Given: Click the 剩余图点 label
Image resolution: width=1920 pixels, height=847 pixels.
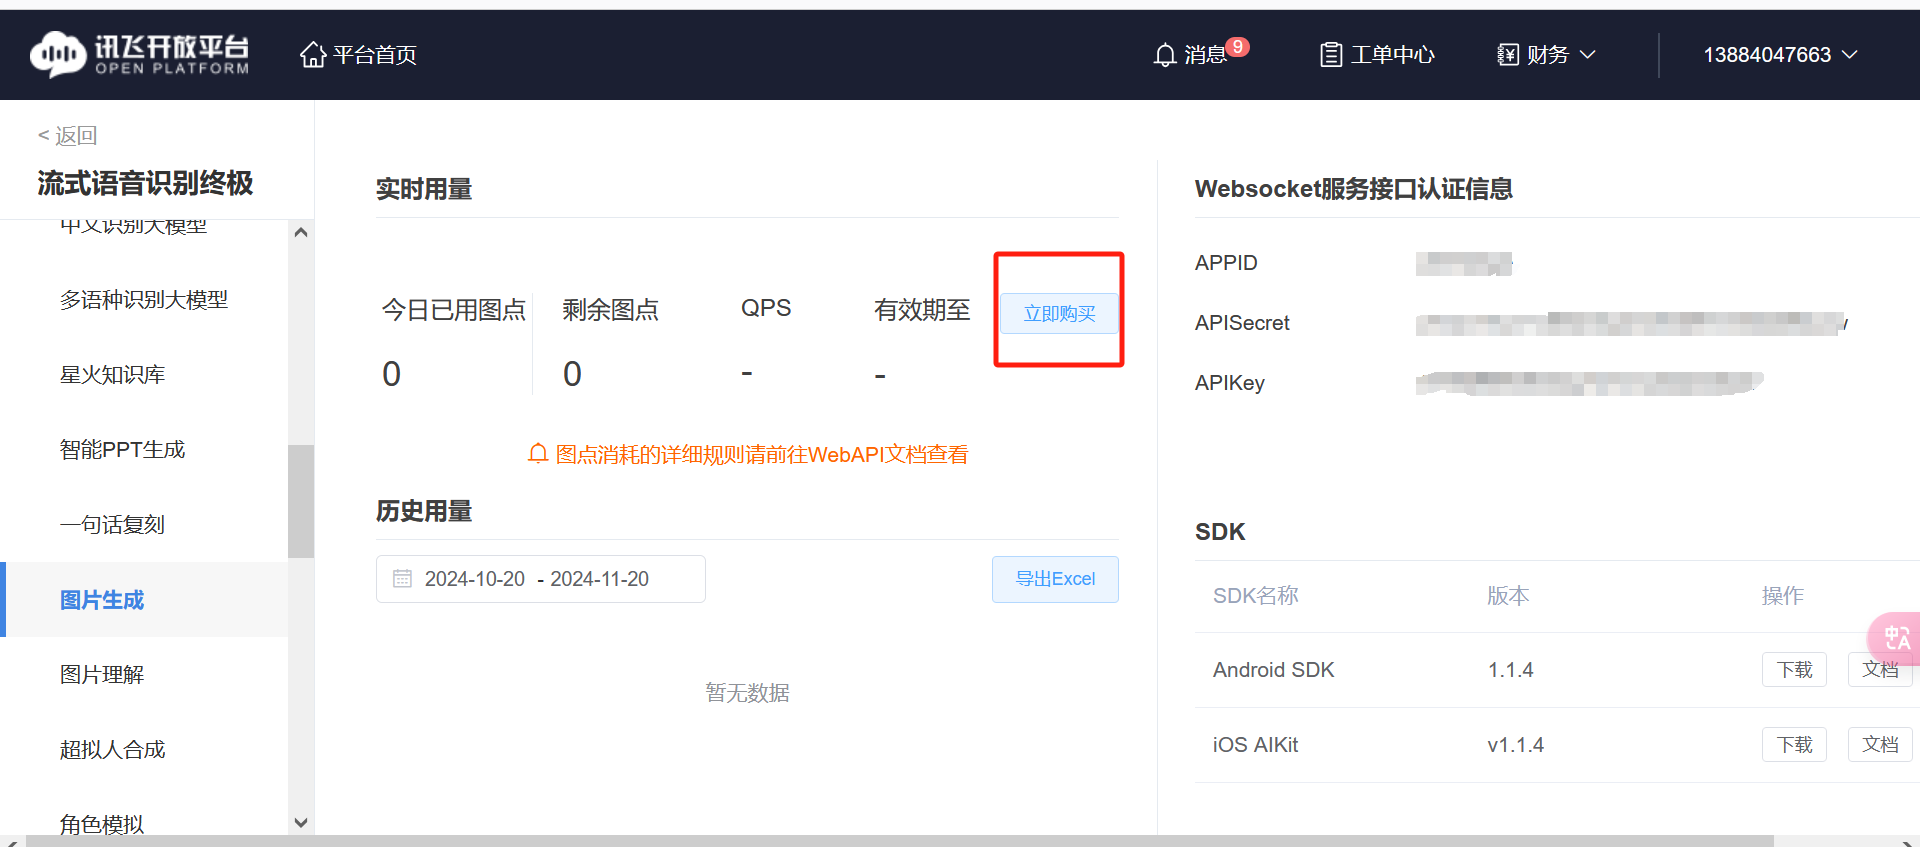Looking at the screenshot, I should click(610, 310).
